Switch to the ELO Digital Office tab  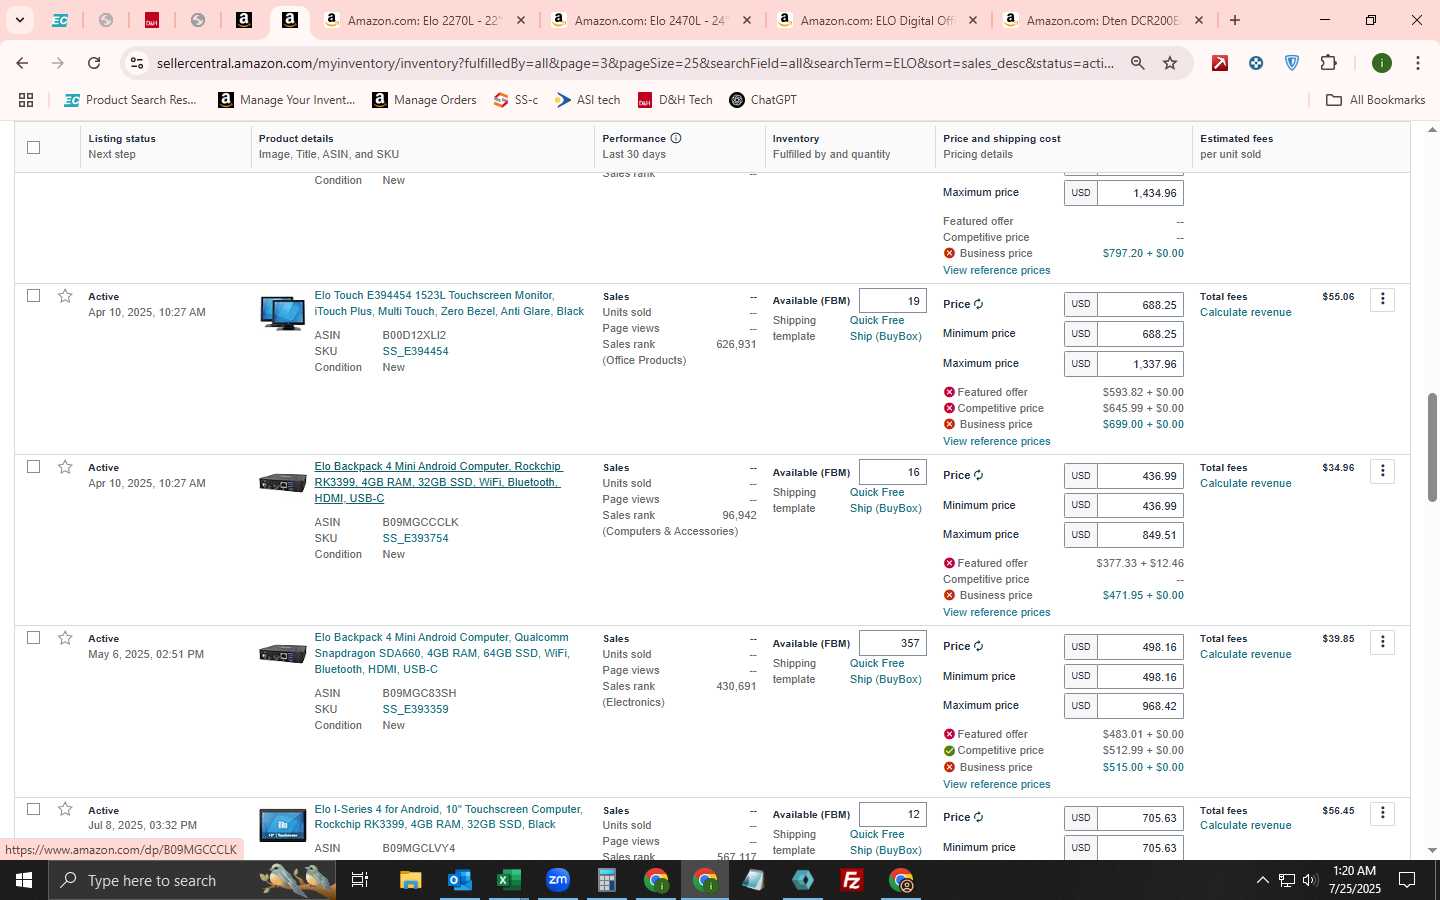coord(876,20)
